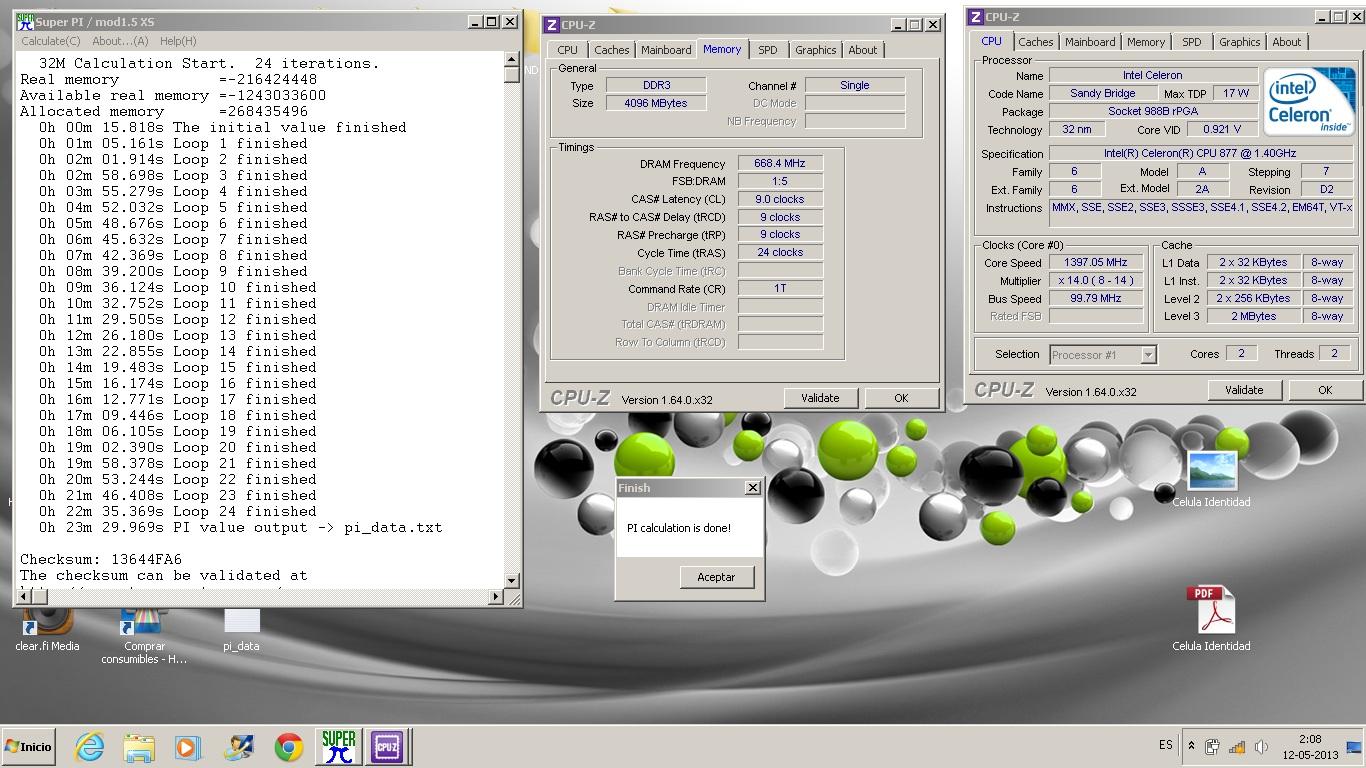This screenshot has height=768, width=1366.
Task: Open Calculate(C) menu in Super PI
Action: 51,41
